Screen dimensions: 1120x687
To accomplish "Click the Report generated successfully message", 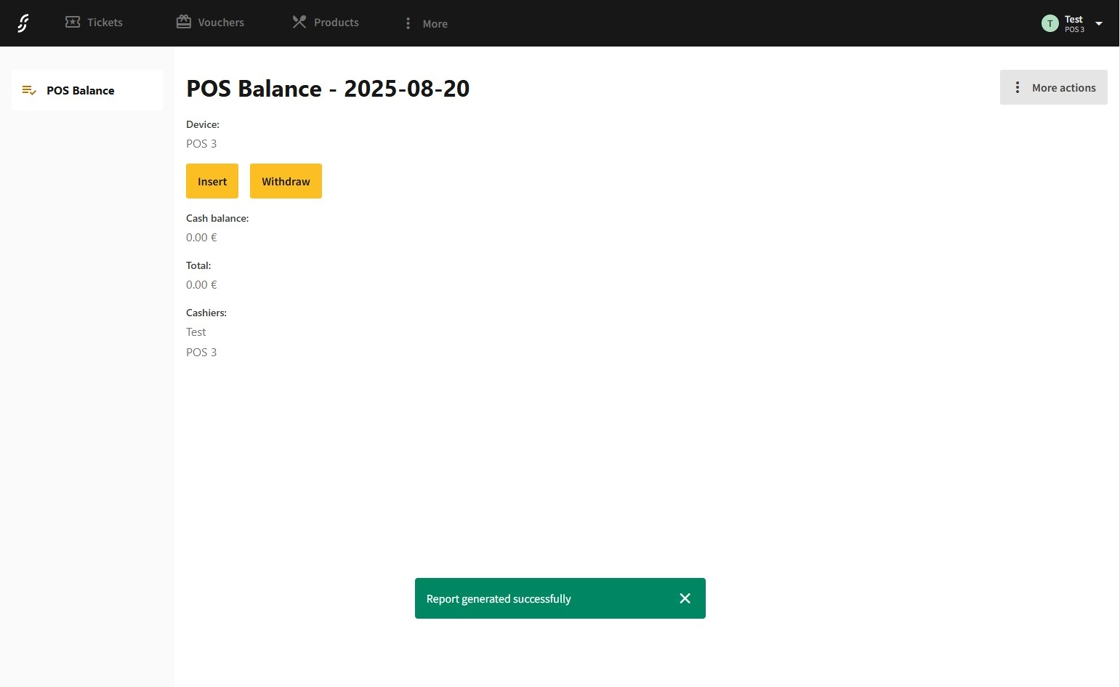I will (498, 599).
